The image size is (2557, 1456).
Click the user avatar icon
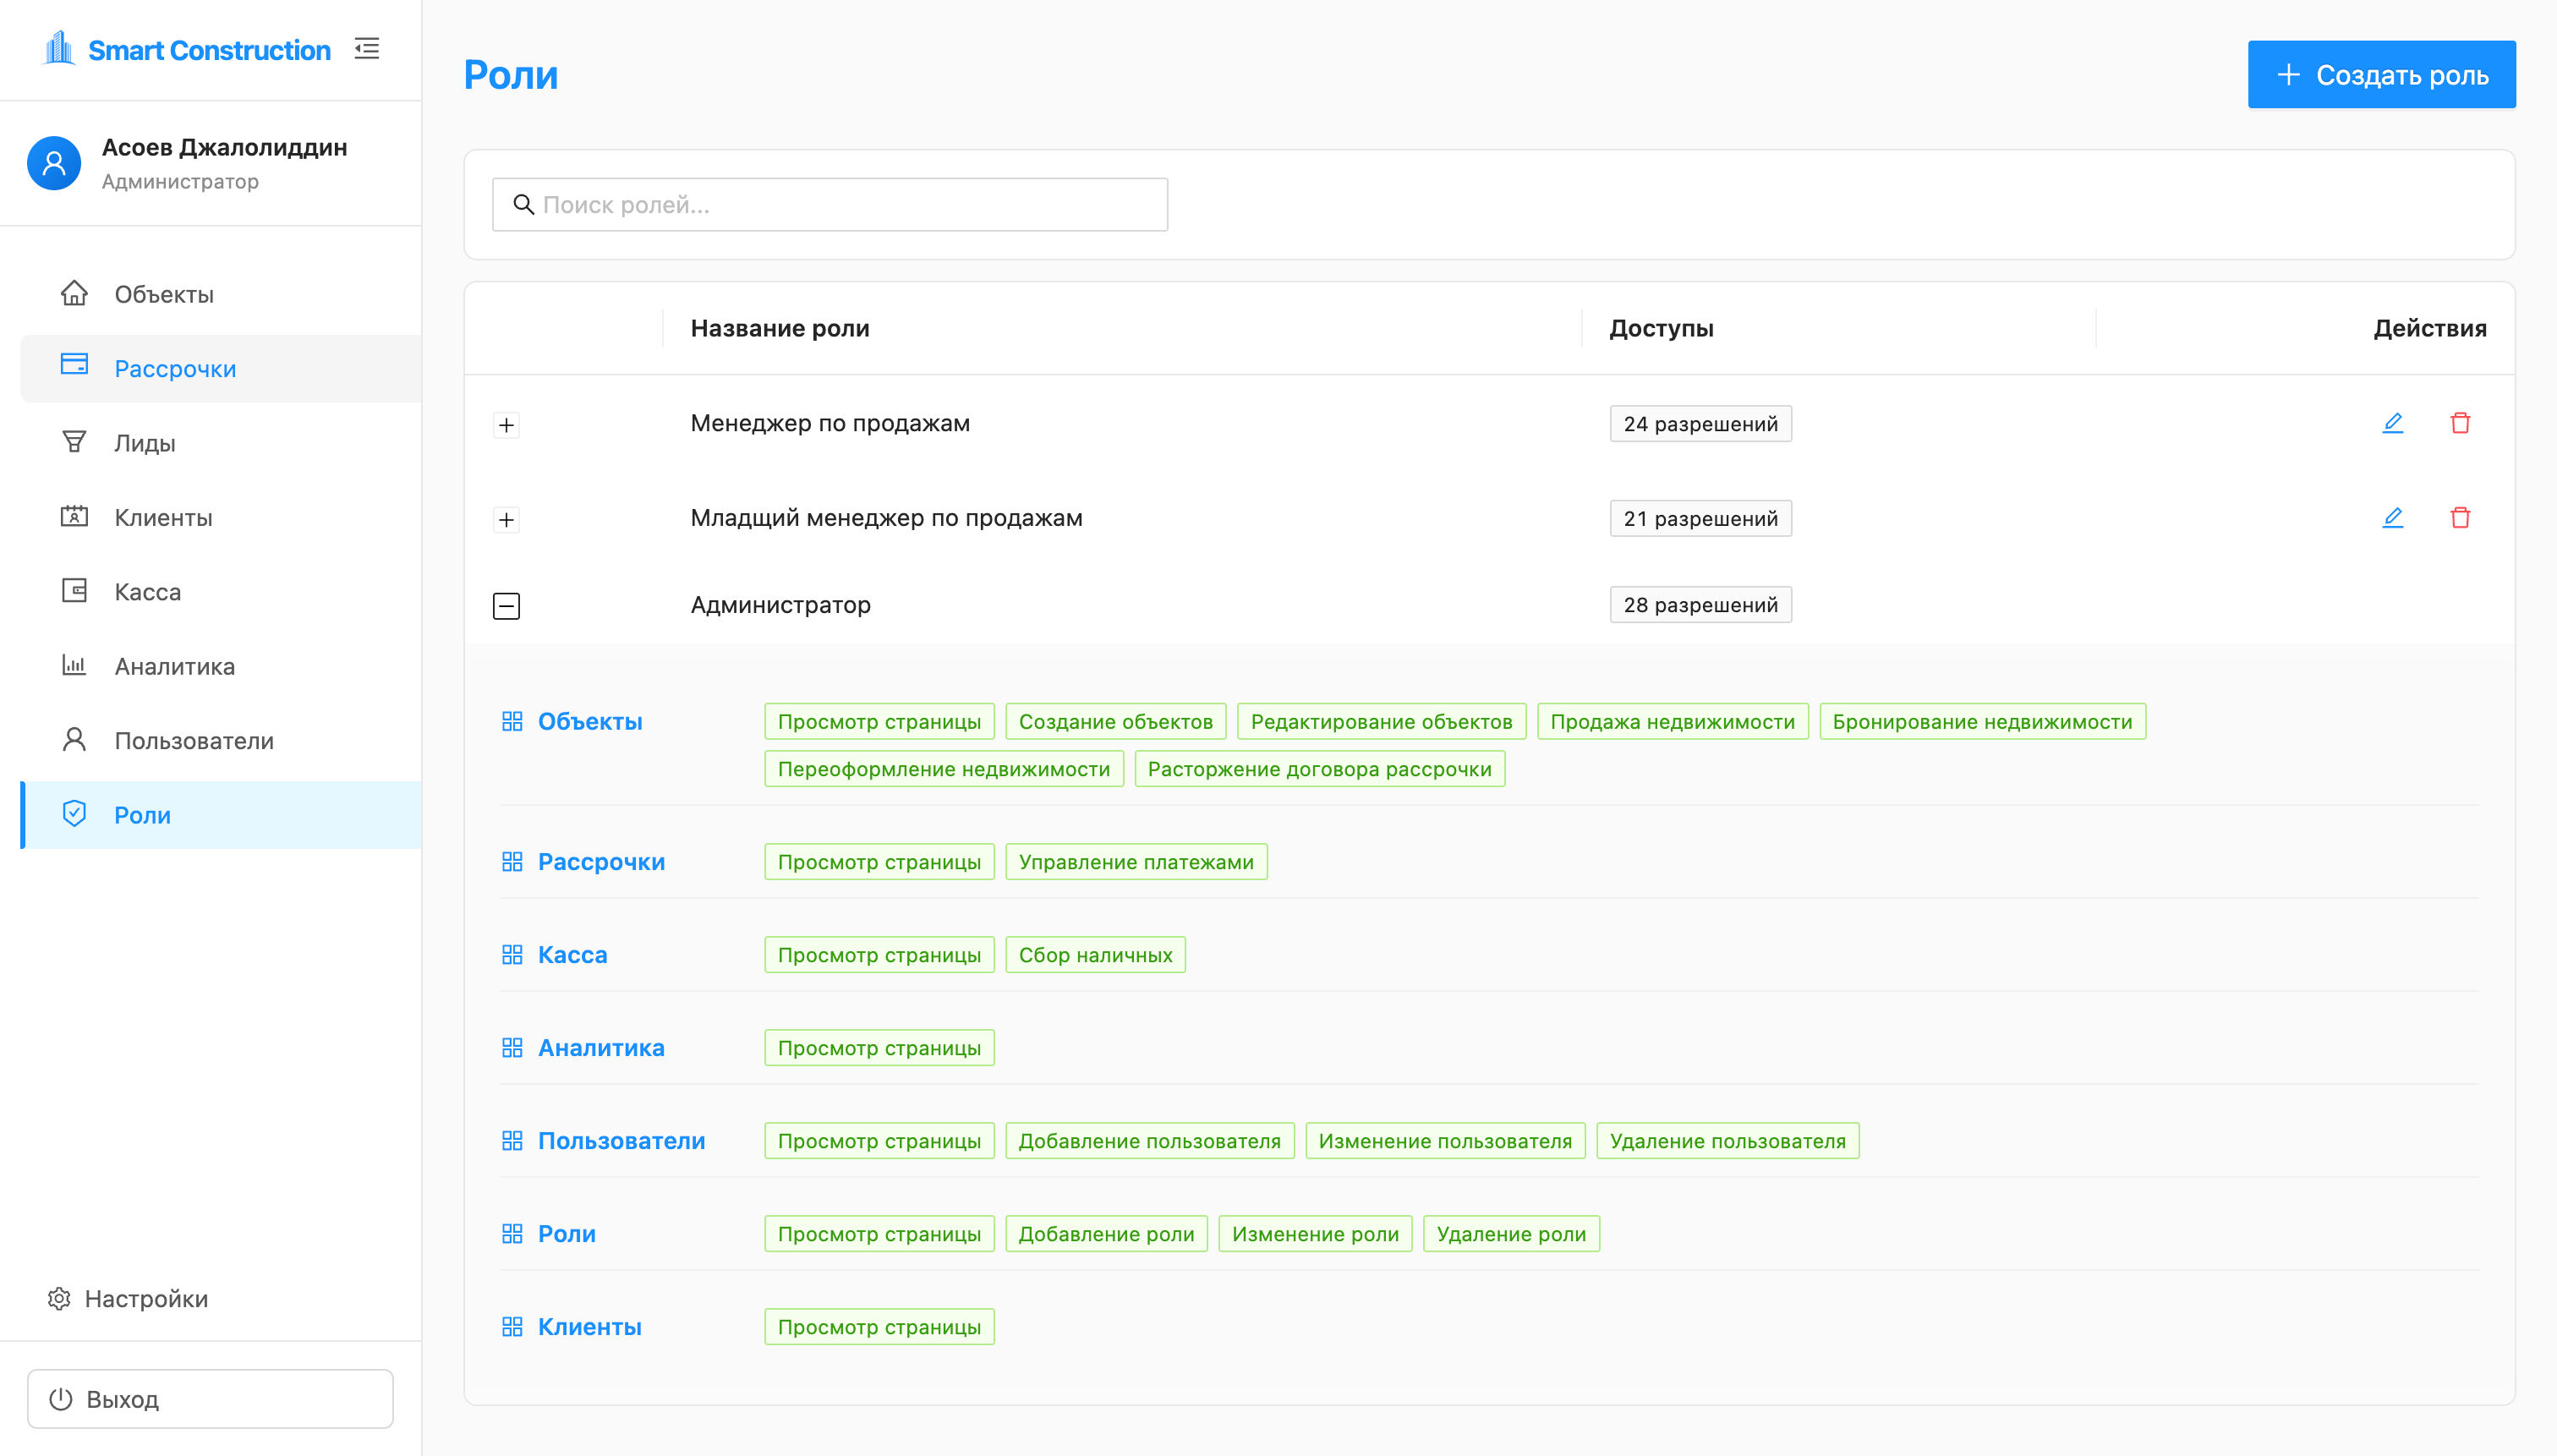[54, 163]
